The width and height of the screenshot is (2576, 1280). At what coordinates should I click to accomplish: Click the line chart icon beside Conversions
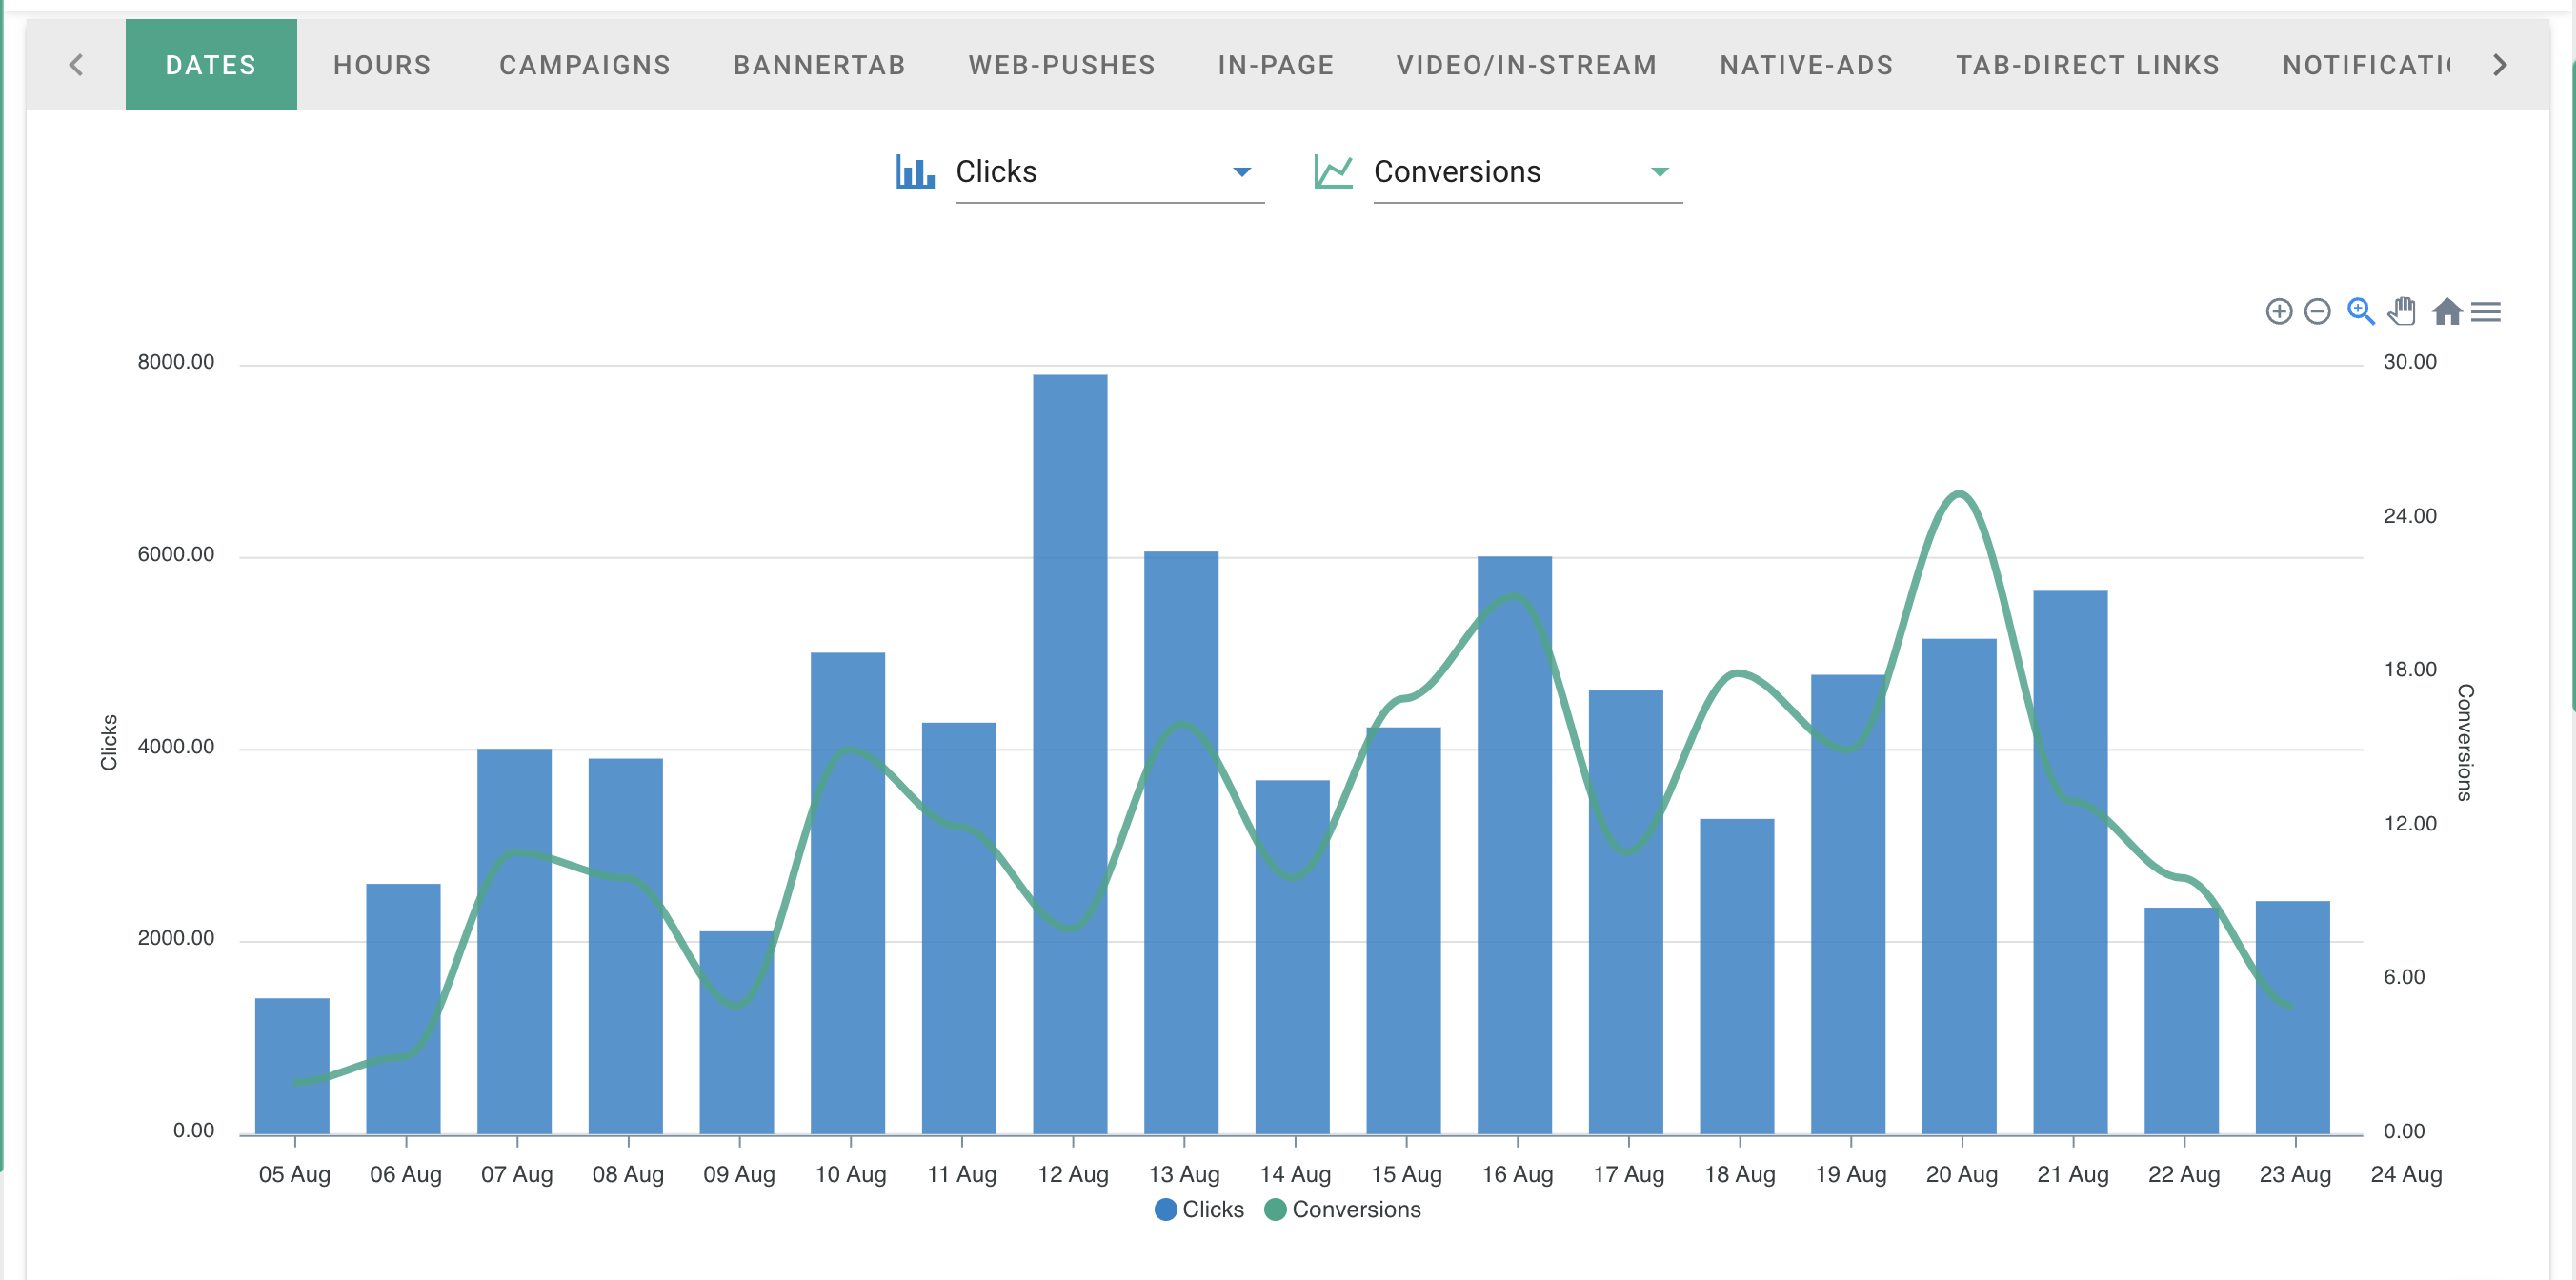point(1333,172)
